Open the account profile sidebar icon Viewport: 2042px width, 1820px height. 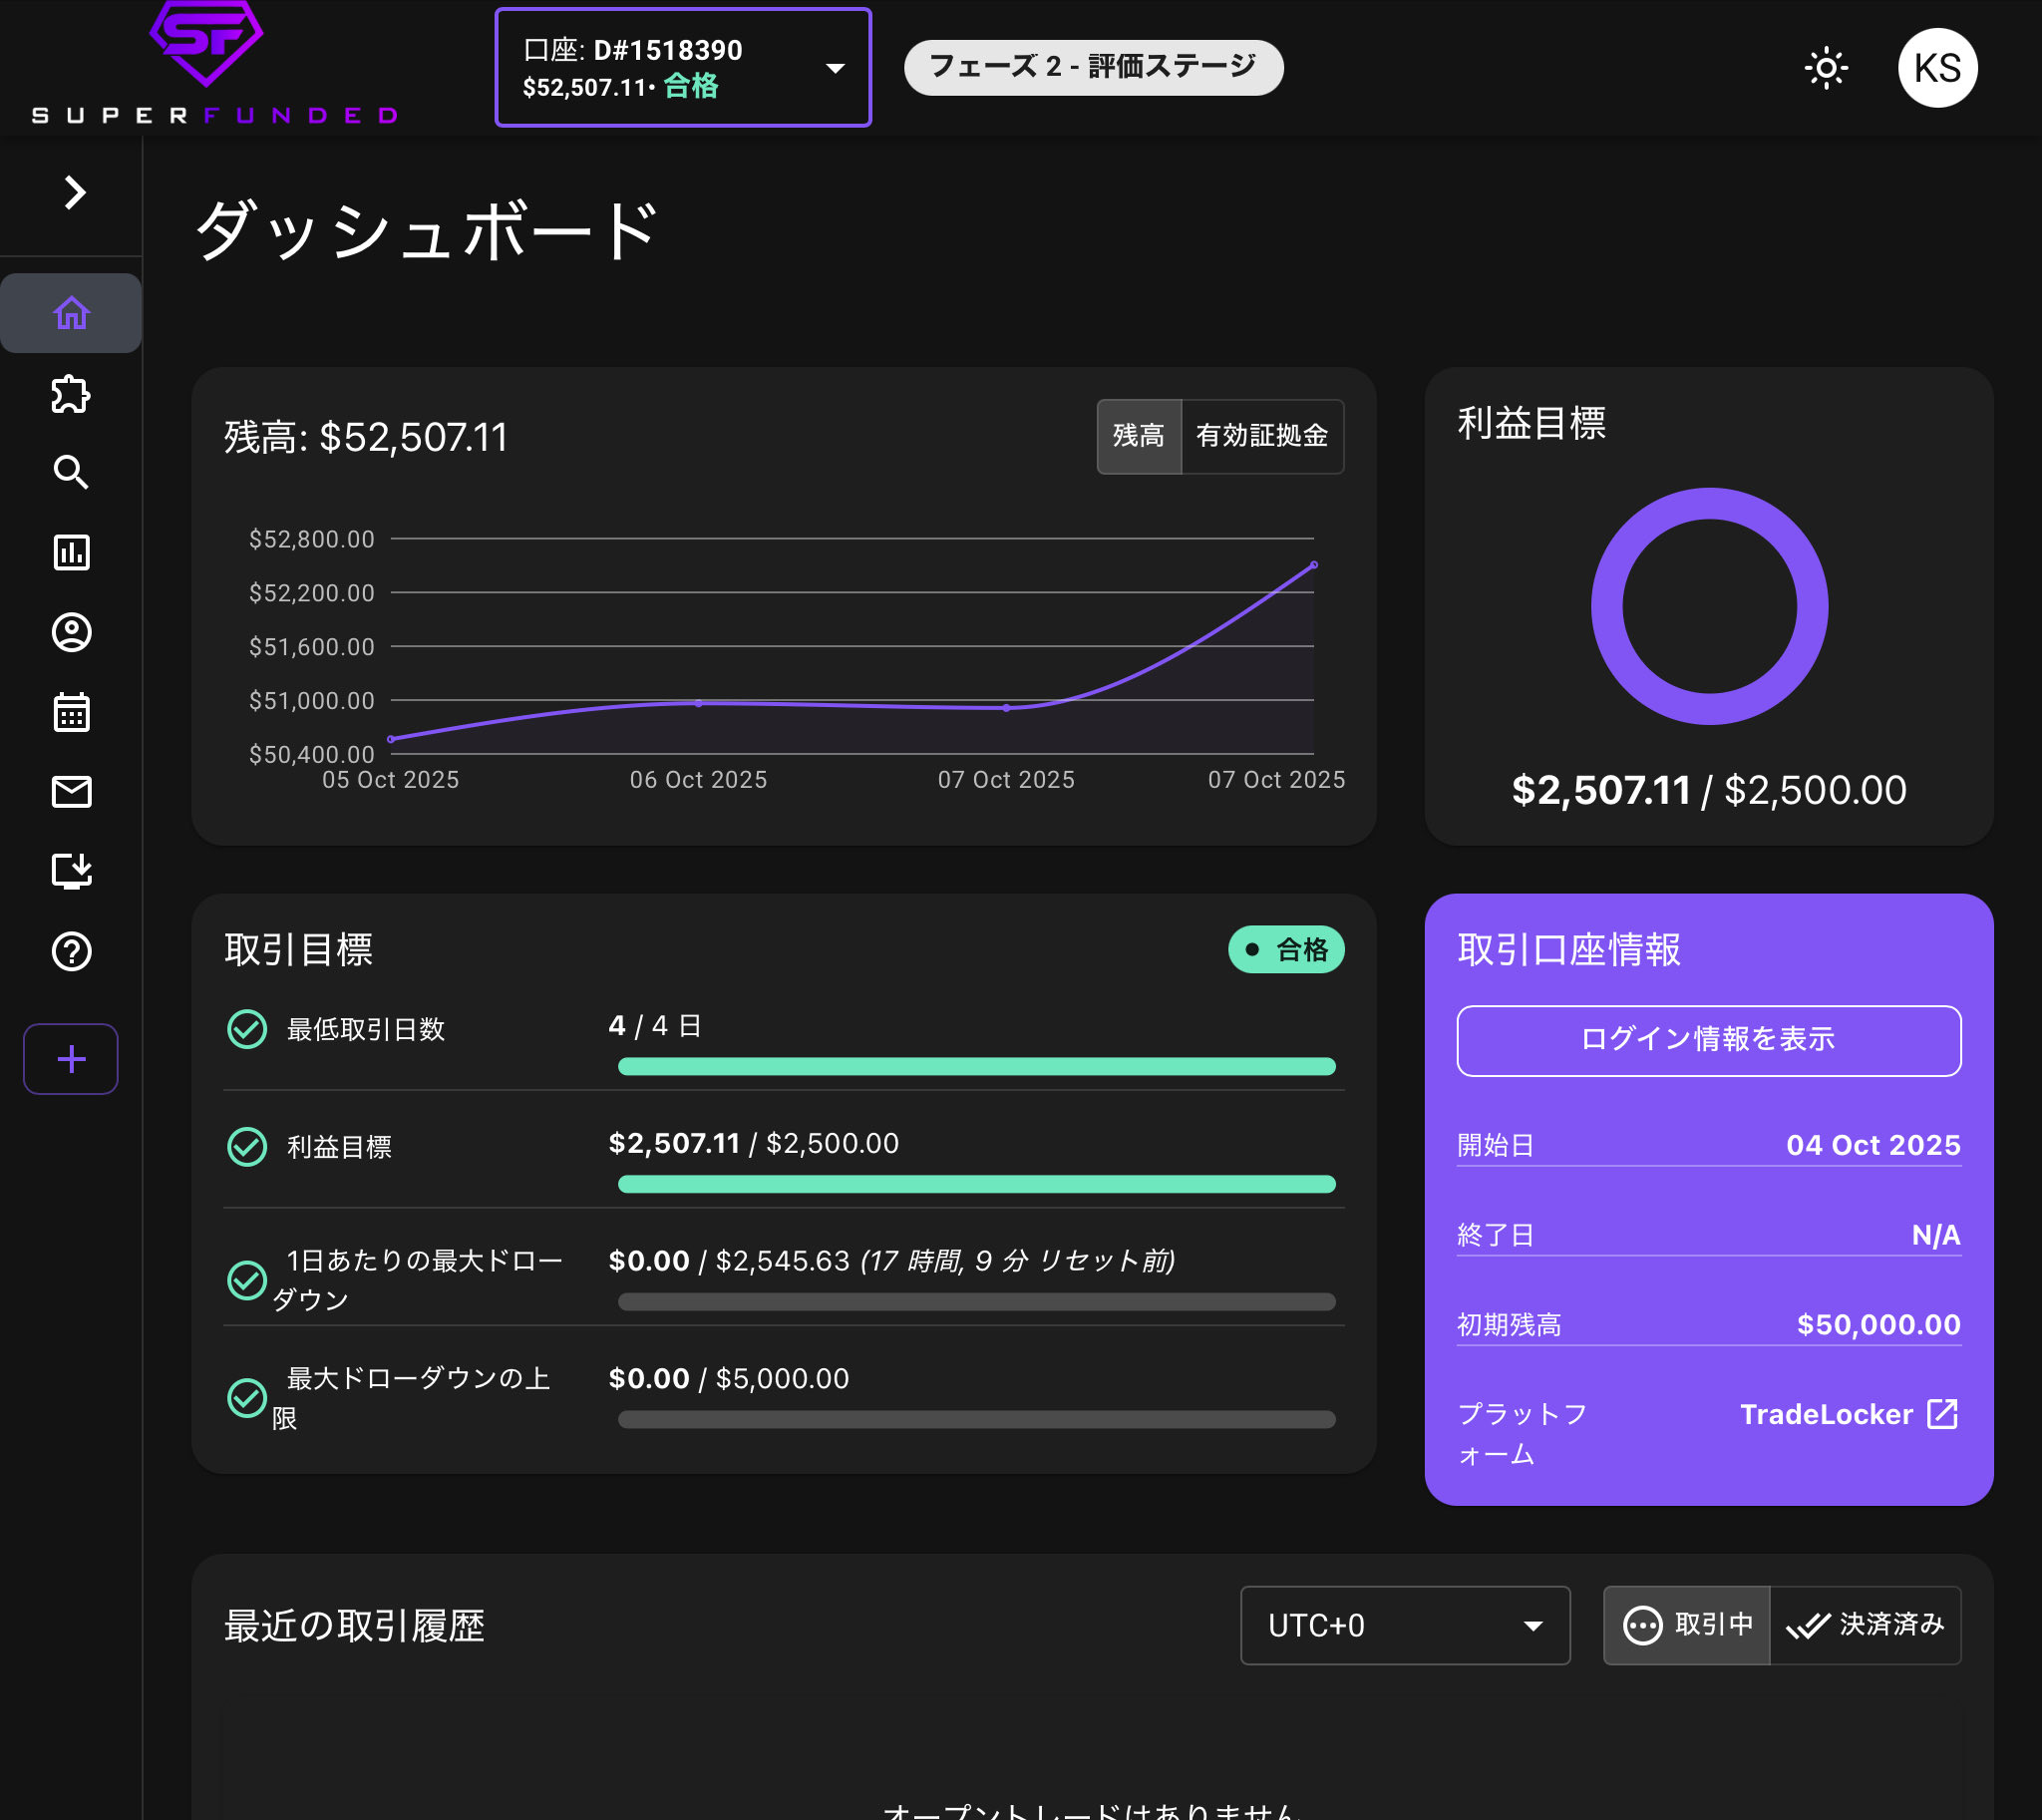pos(71,632)
